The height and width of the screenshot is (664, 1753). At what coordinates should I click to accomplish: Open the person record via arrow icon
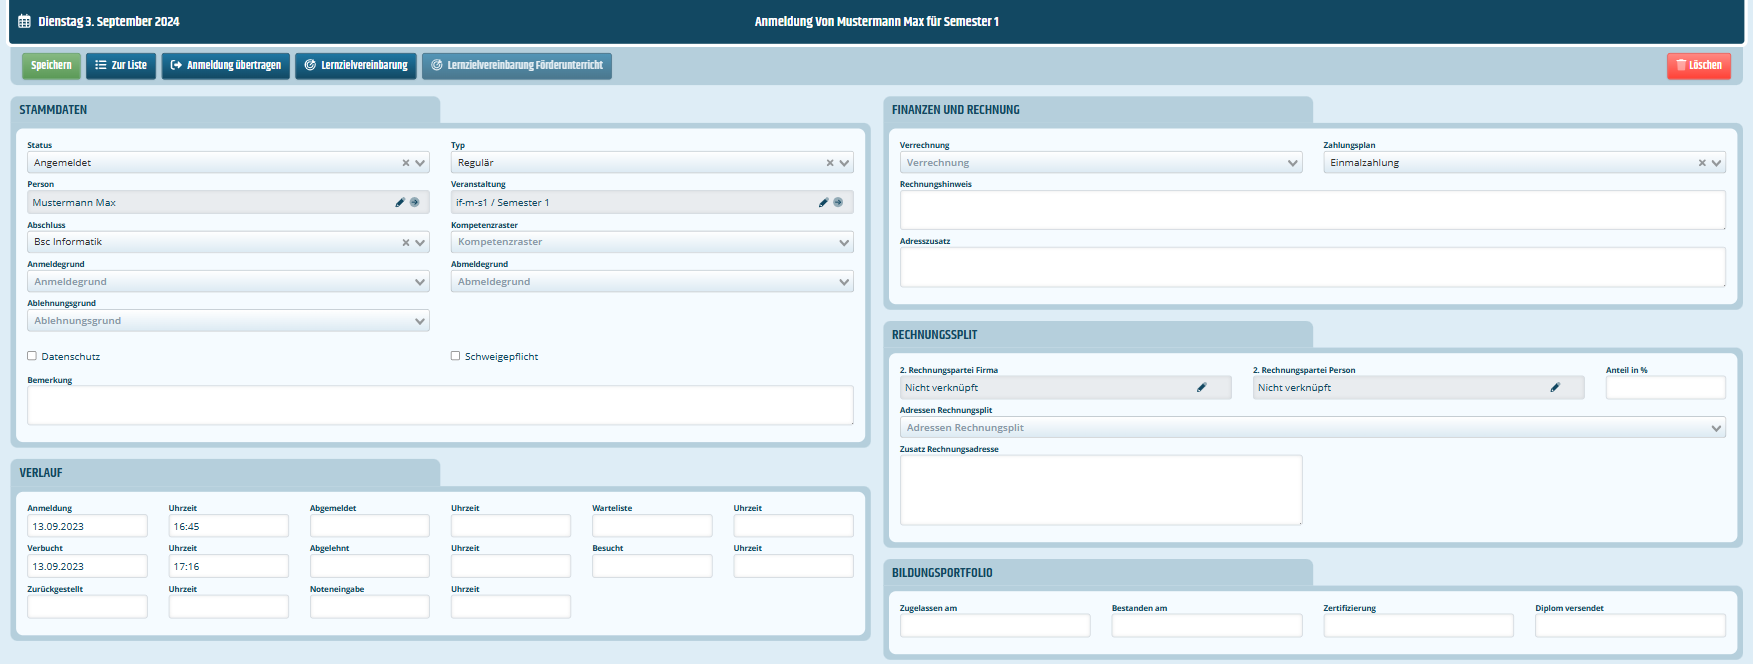pyautogui.click(x=415, y=202)
